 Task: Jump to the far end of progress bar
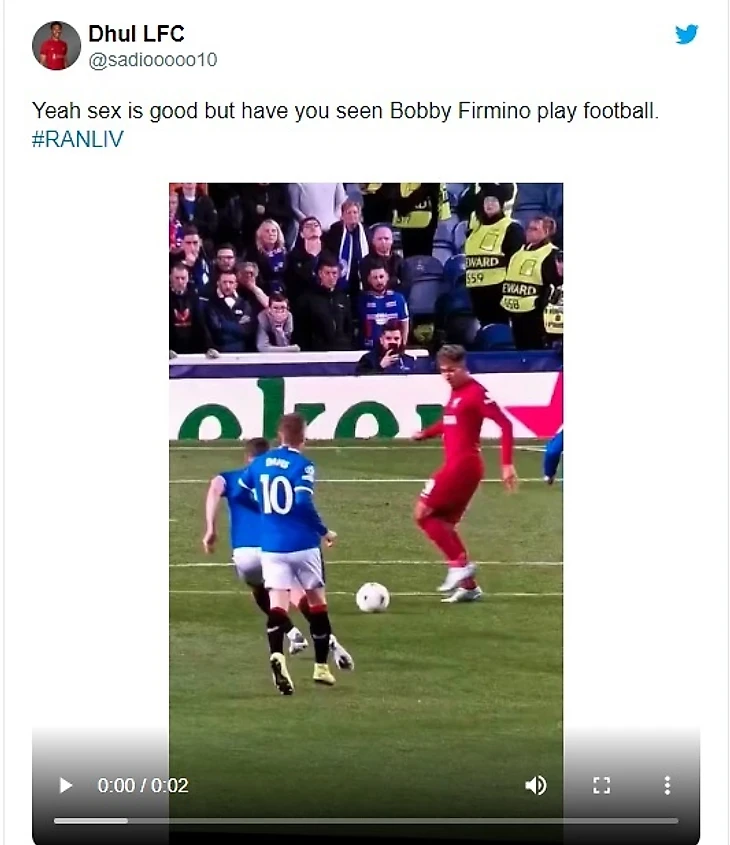(x=677, y=821)
